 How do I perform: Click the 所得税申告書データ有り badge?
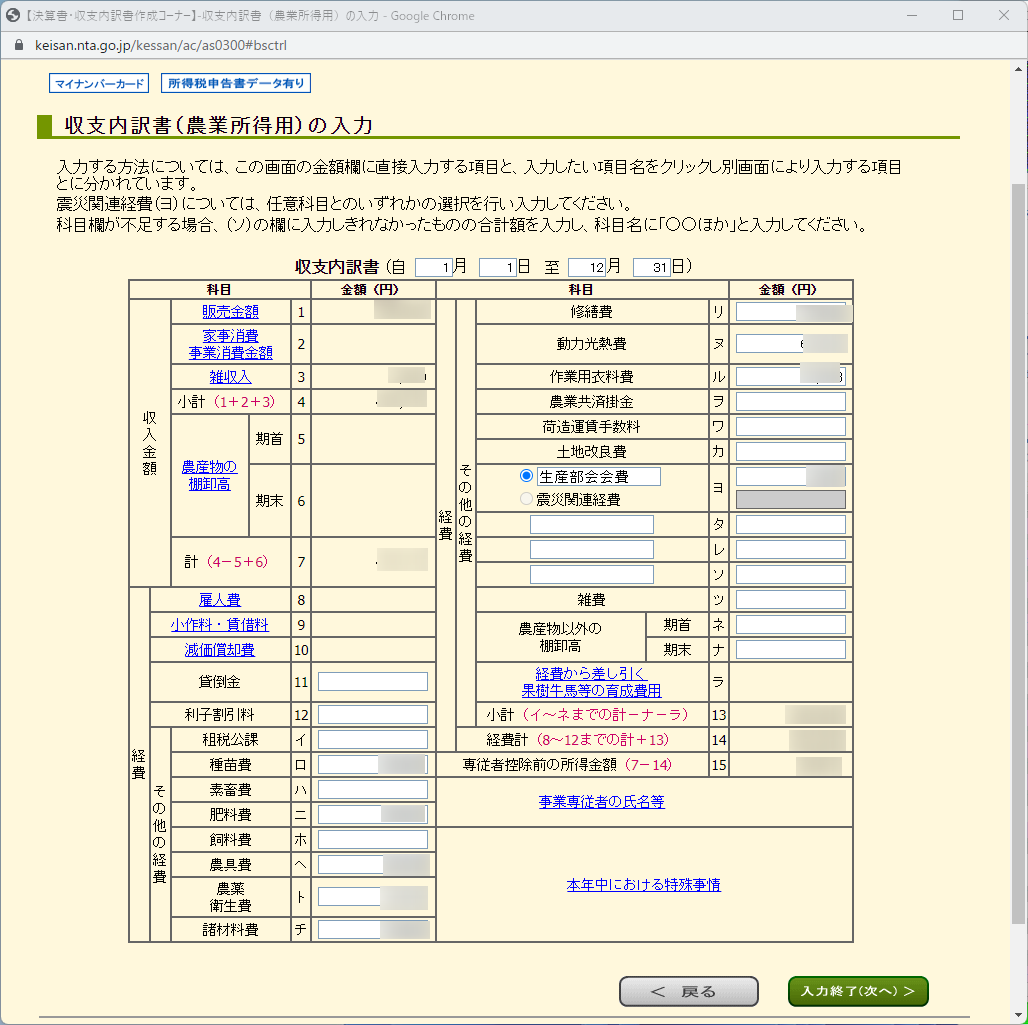[x=236, y=83]
